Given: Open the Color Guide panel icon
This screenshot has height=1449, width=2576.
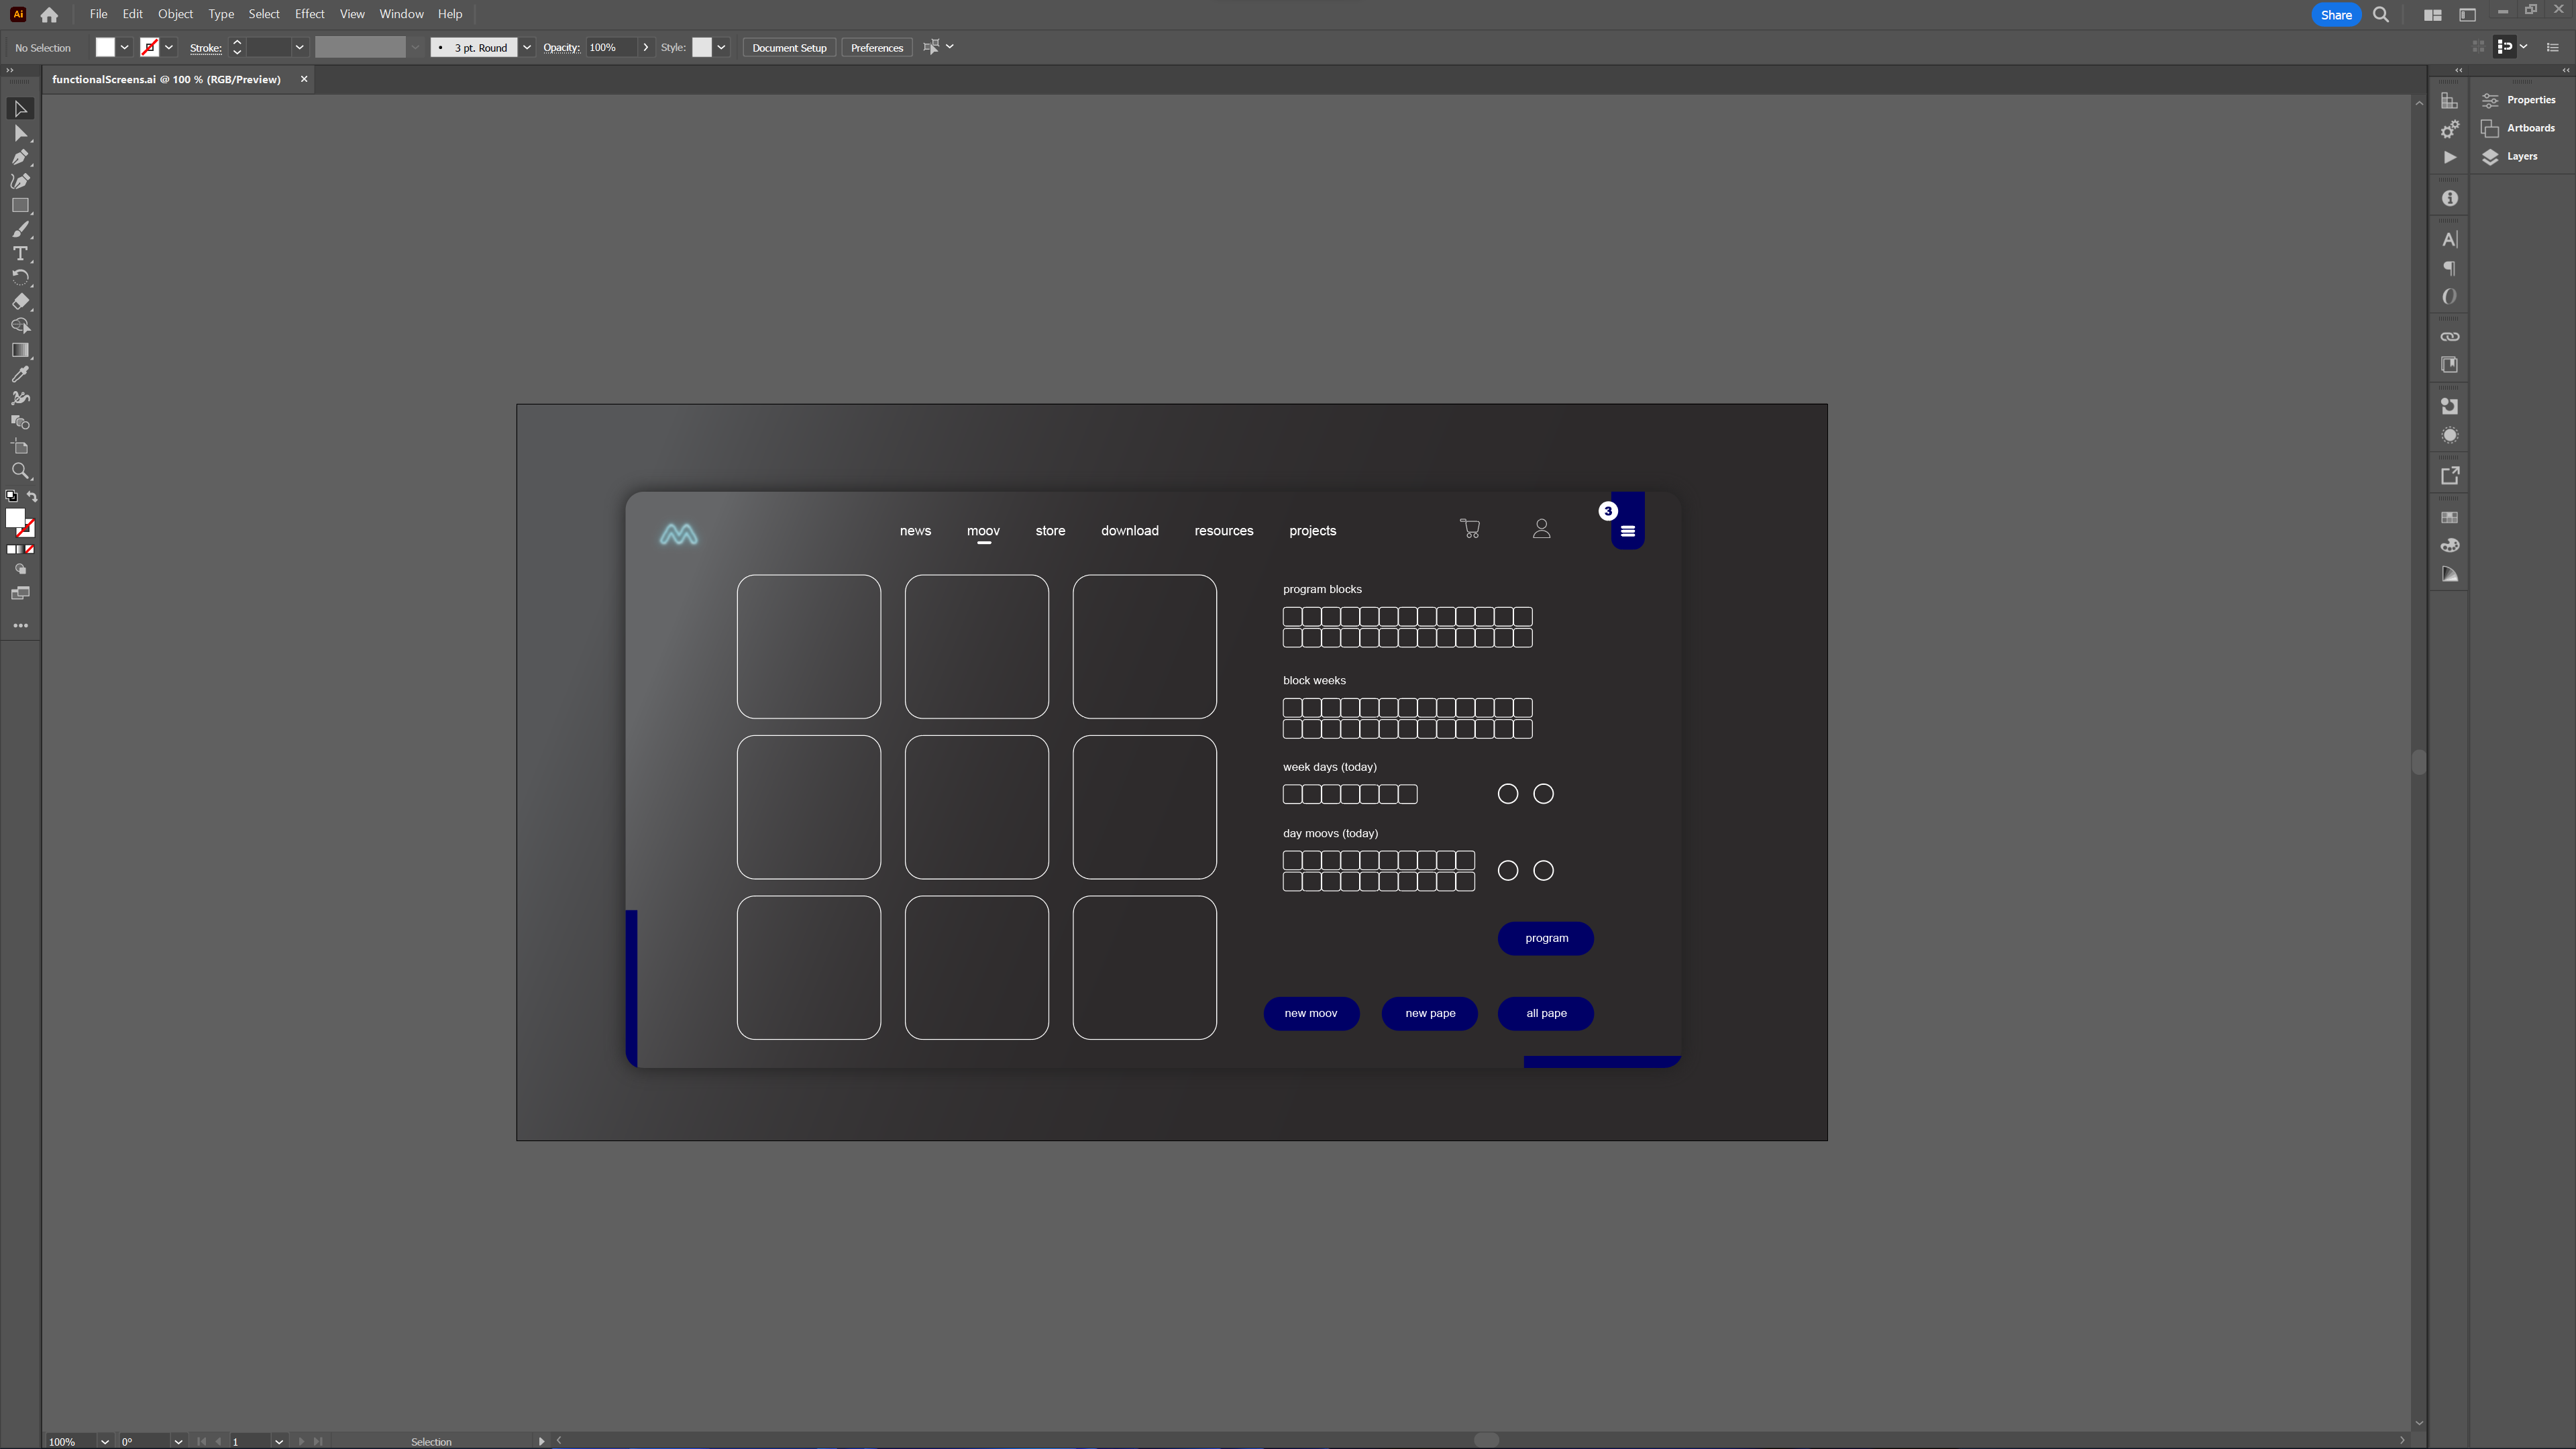Looking at the screenshot, I should (2449, 574).
